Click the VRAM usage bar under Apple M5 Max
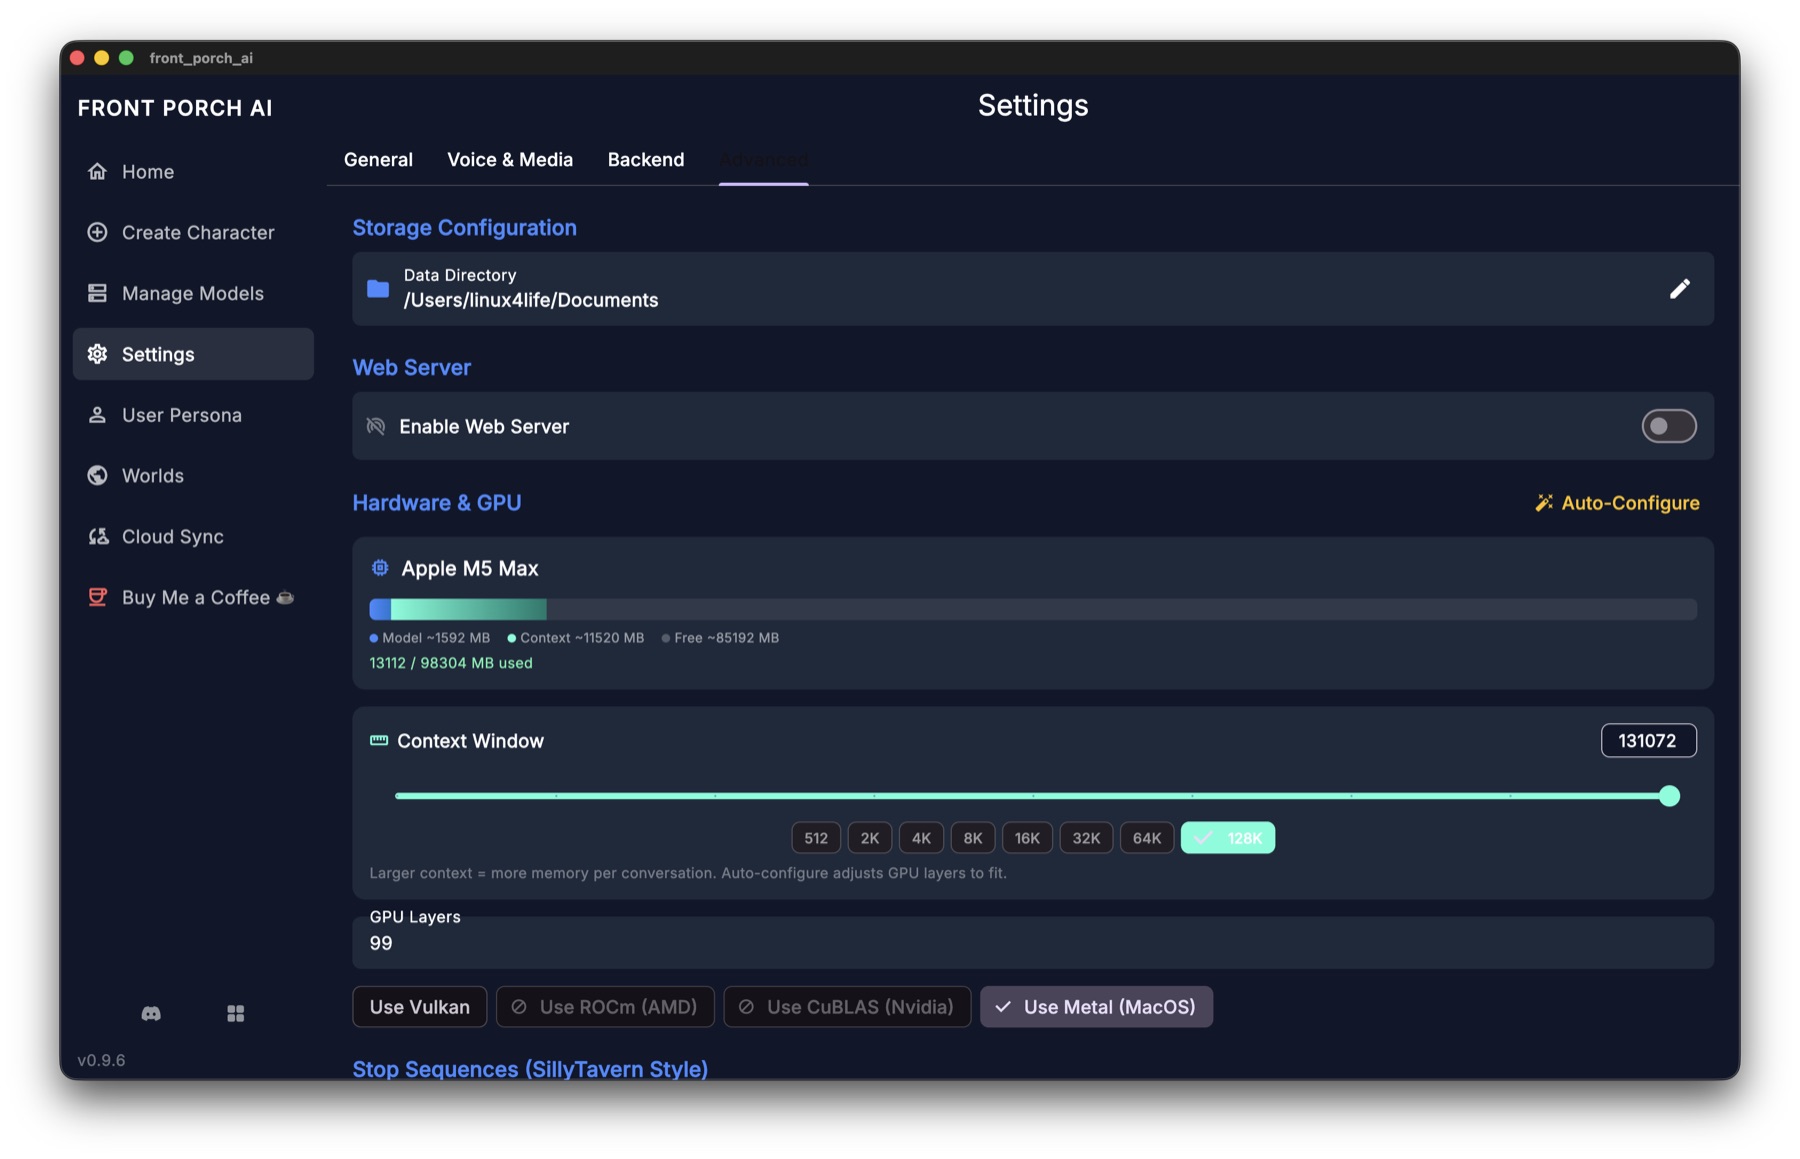The image size is (1800, 1159). coord(1033,609)
